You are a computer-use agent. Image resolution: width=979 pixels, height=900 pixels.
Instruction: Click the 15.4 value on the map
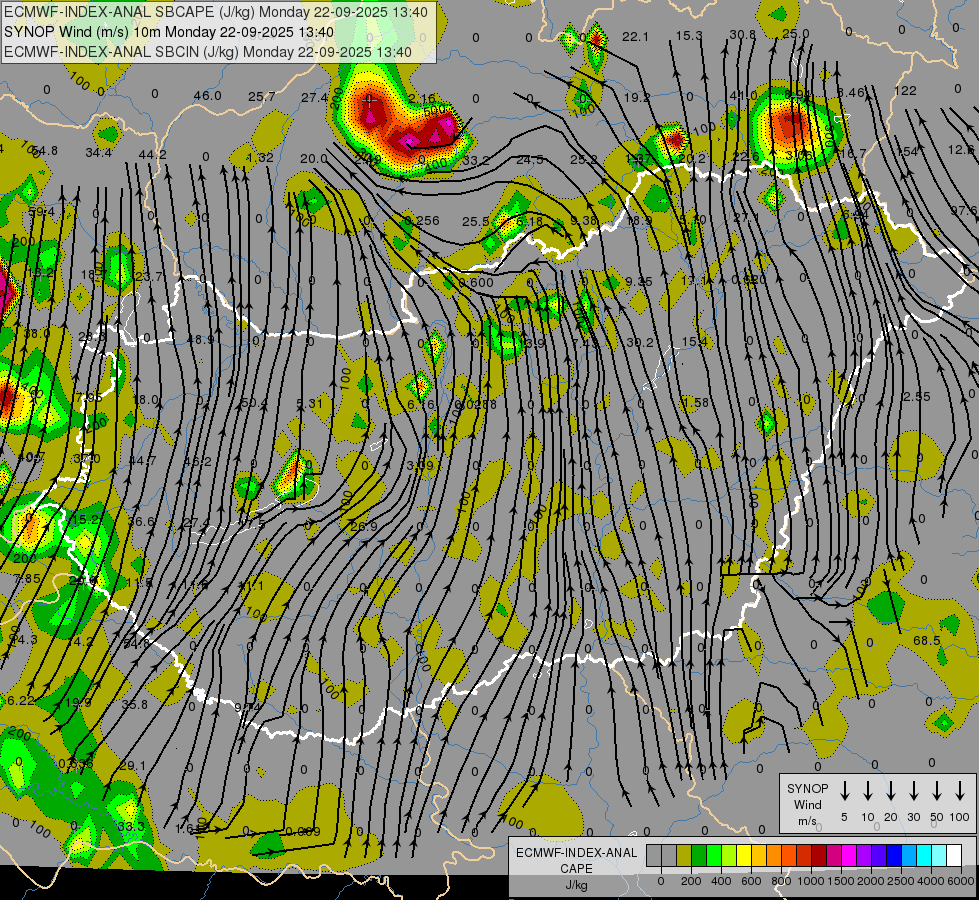pos(694,341)
